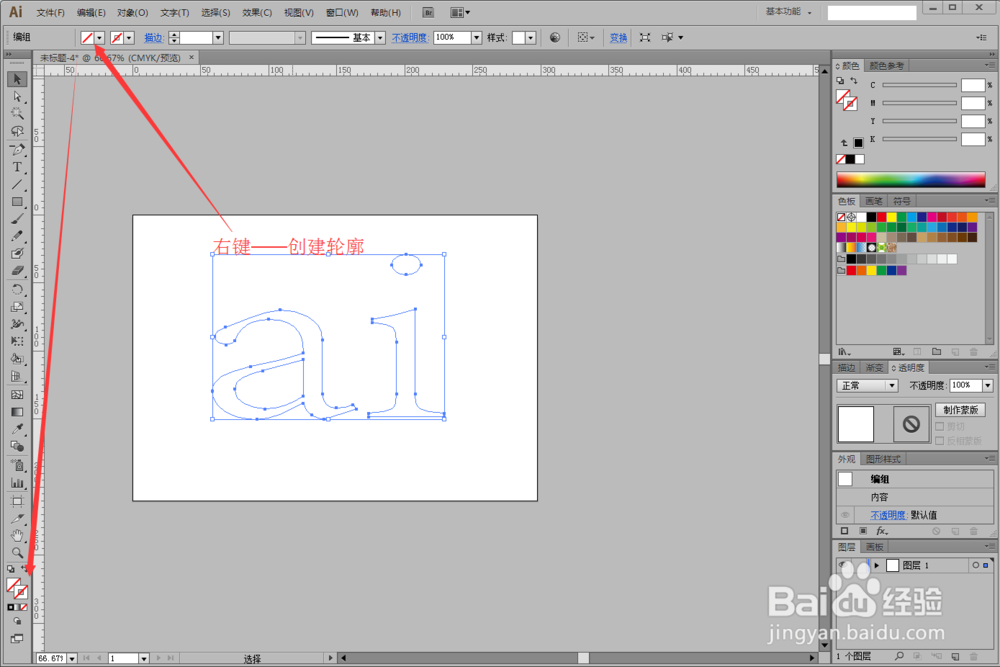Open the 窗口(W) menu
The width and height of the screenshot is (1000, 667).
tap(342, 12)
